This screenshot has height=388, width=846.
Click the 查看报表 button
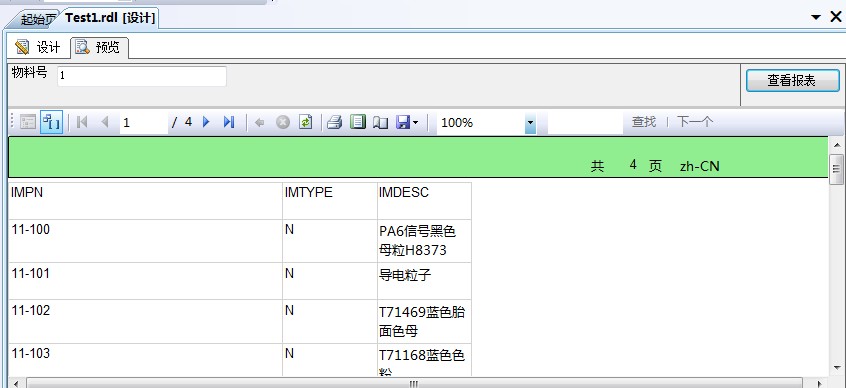[x=793, y=80]
